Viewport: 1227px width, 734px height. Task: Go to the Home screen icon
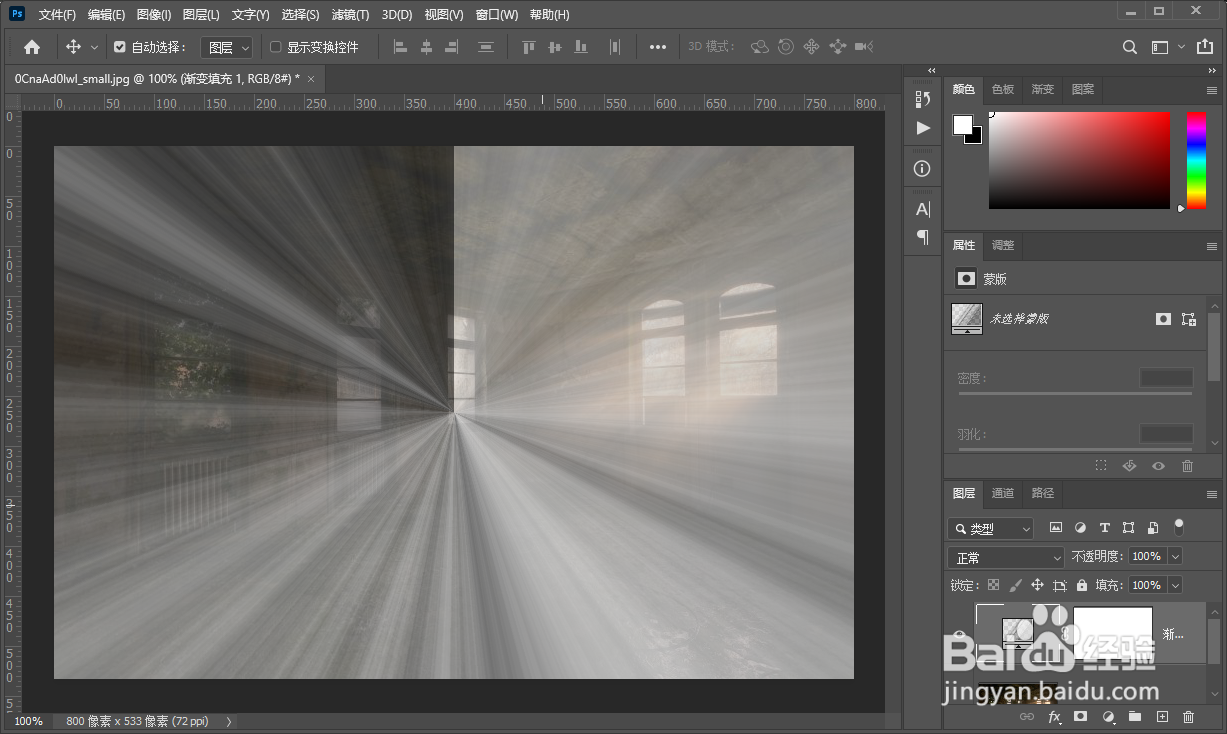[x=32, y=47]
